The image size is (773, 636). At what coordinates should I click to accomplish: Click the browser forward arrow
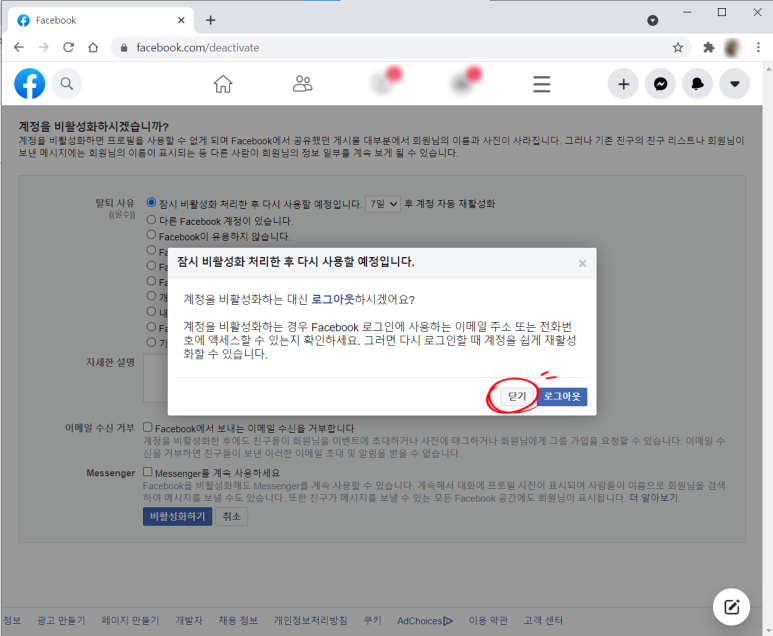[x=43, y=47]
